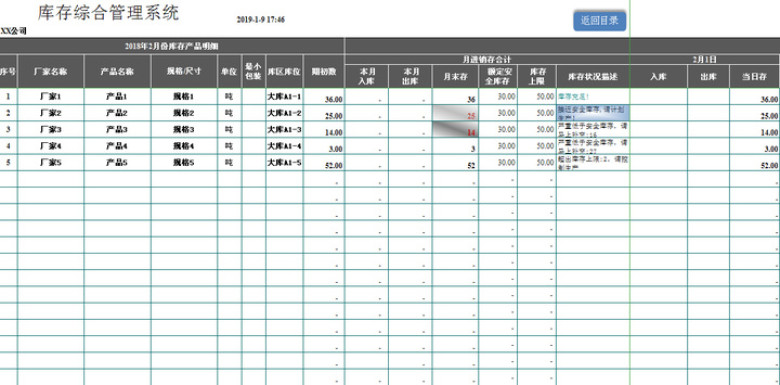Select 期初数 value 36.00 for 厂家1
This screenshot has width=780, height=385.
pos(324,96)
